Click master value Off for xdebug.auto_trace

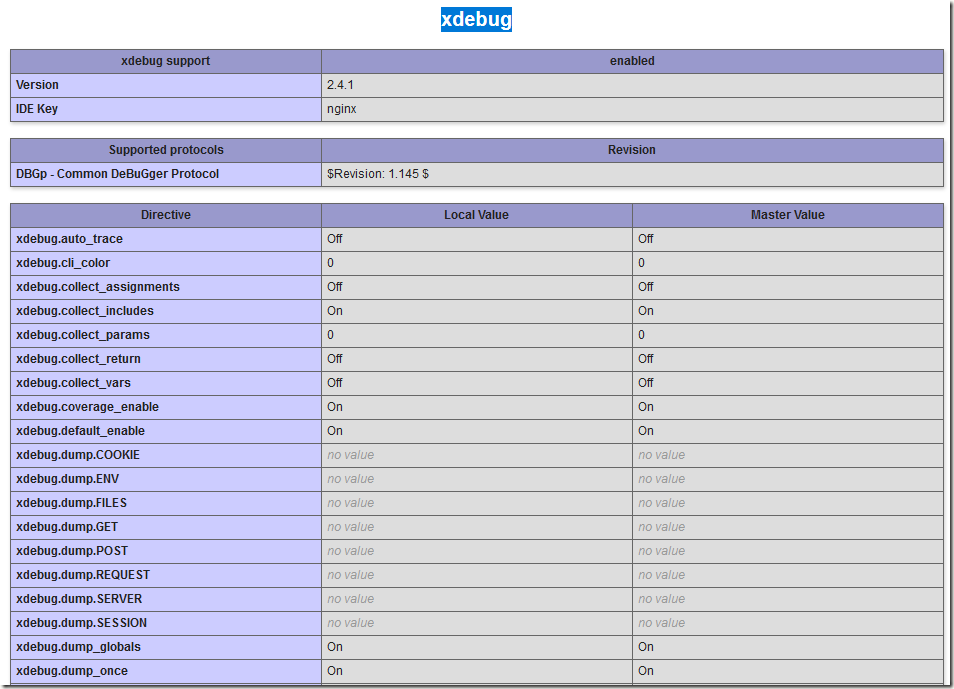(x=646, y=239)
